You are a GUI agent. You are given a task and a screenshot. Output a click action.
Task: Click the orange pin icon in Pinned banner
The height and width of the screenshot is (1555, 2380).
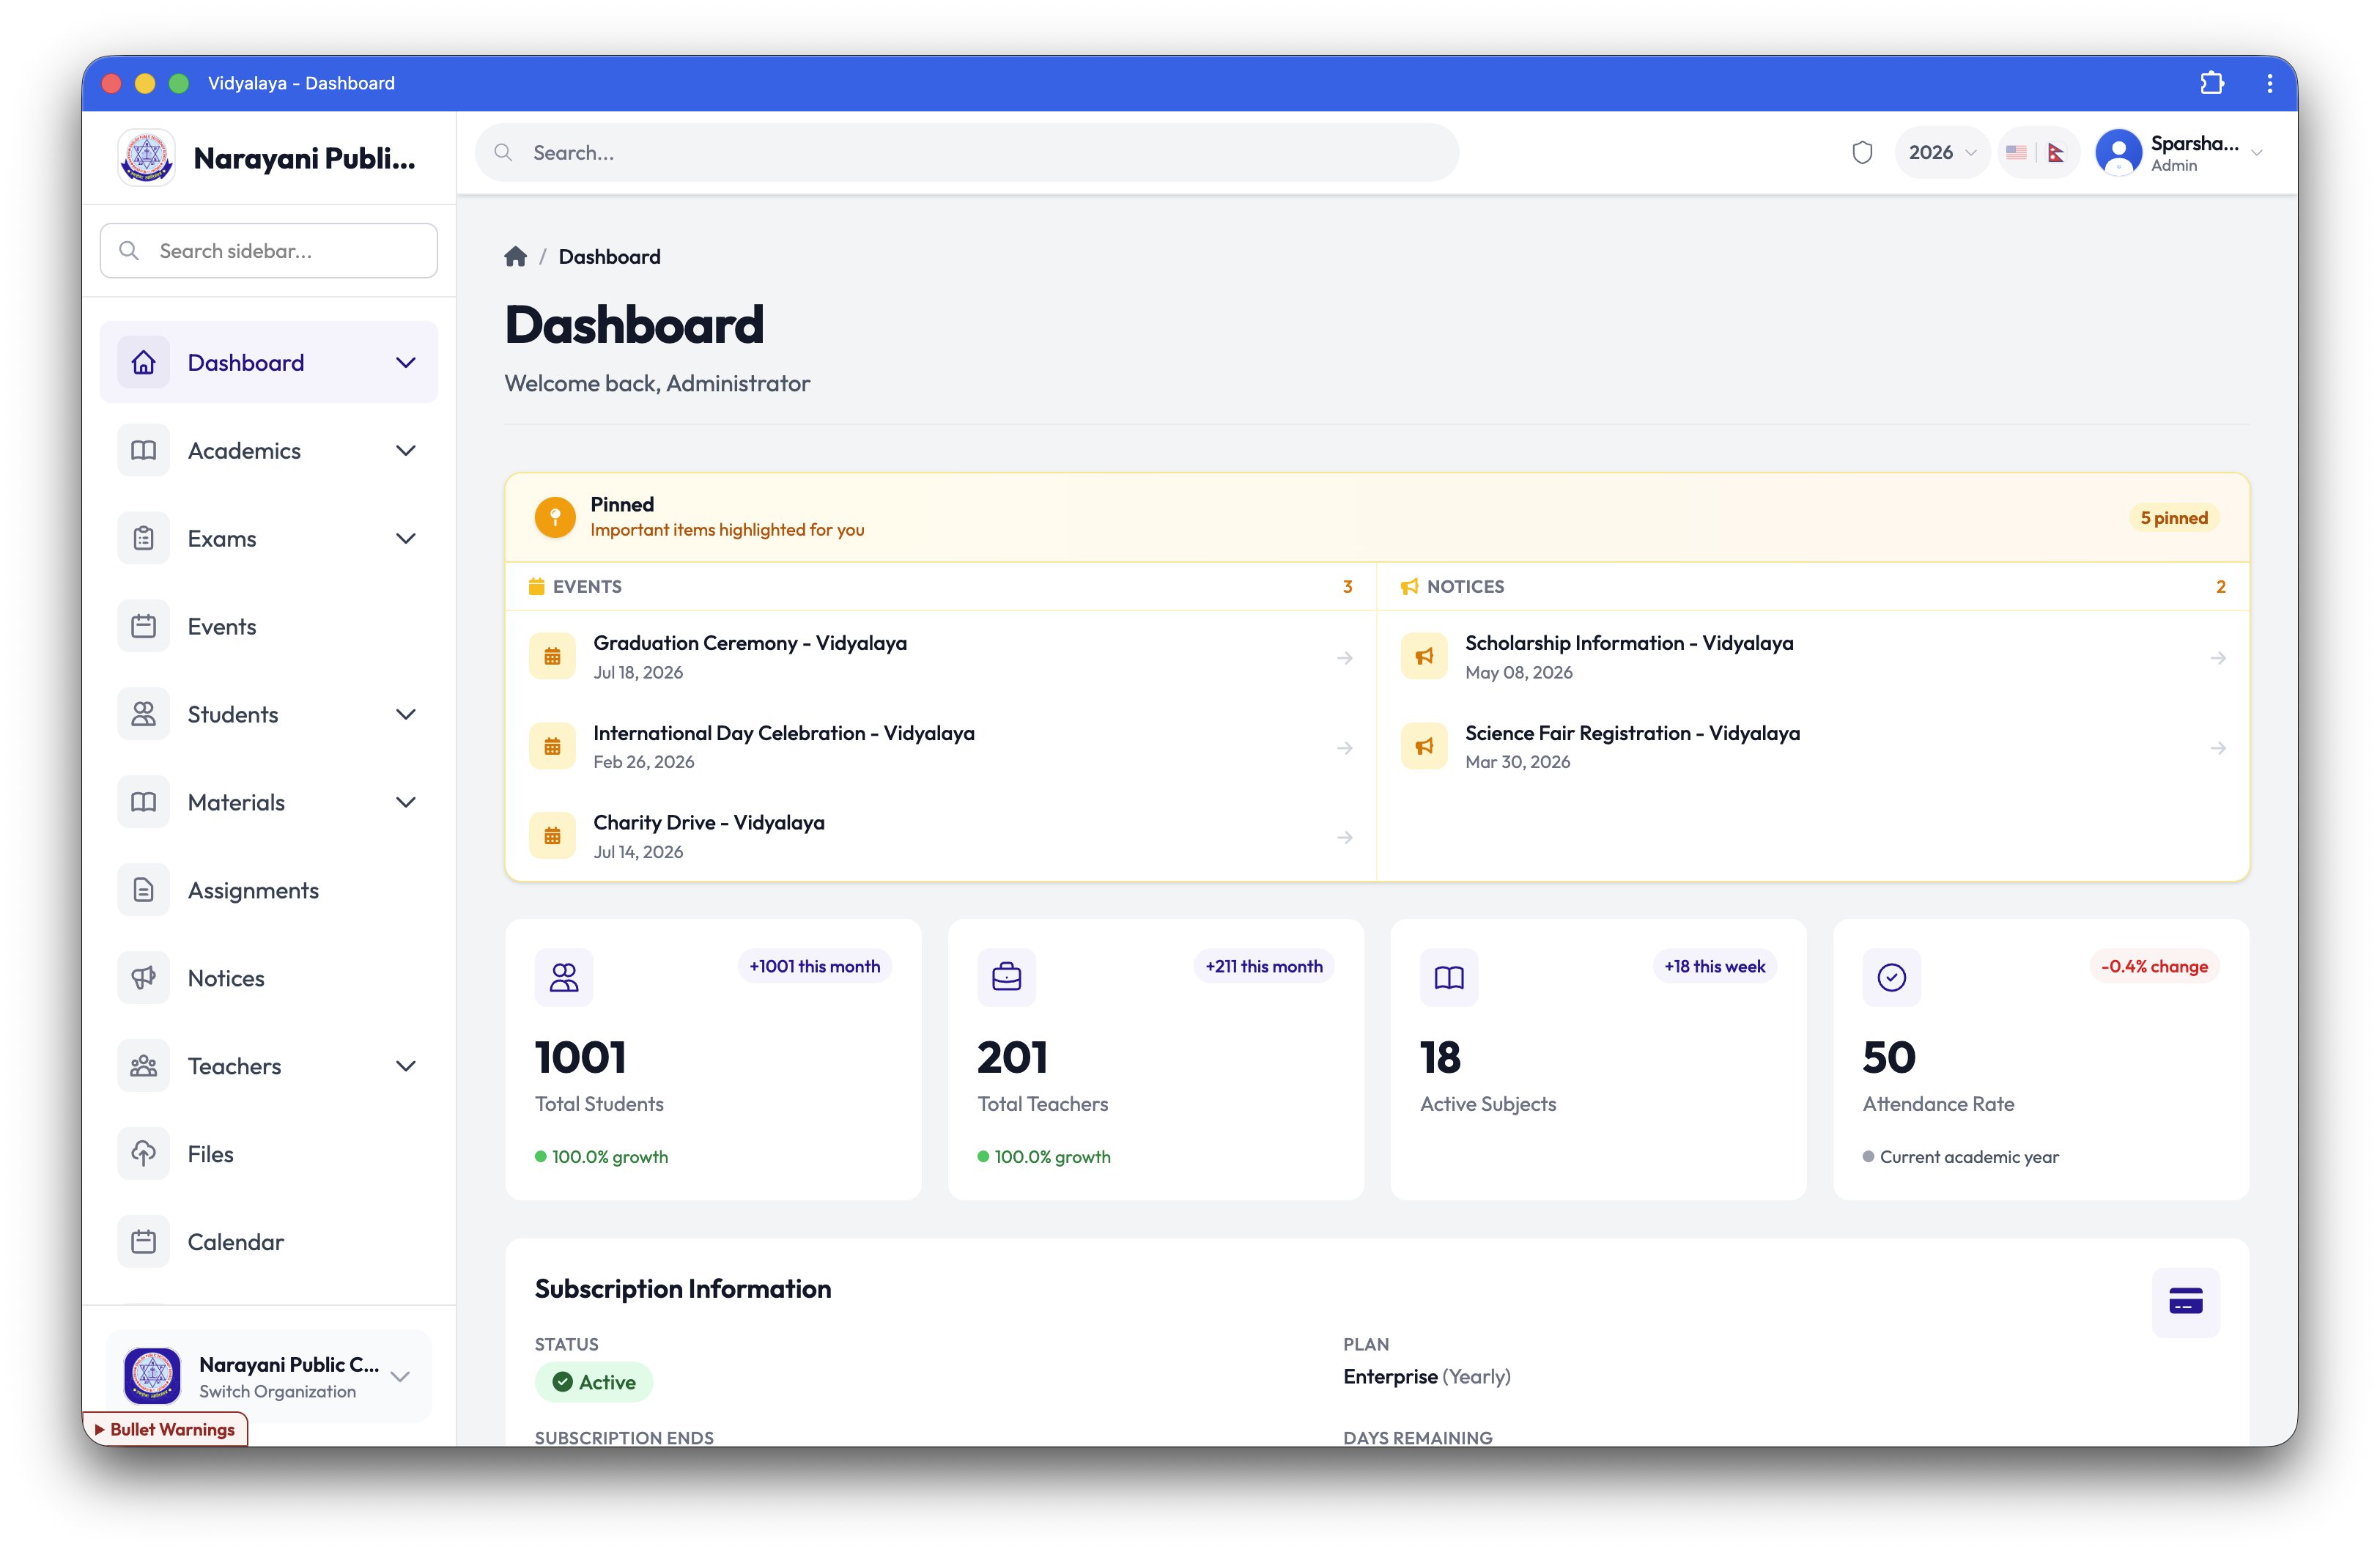pyautogui.click(x=555, y=517)
